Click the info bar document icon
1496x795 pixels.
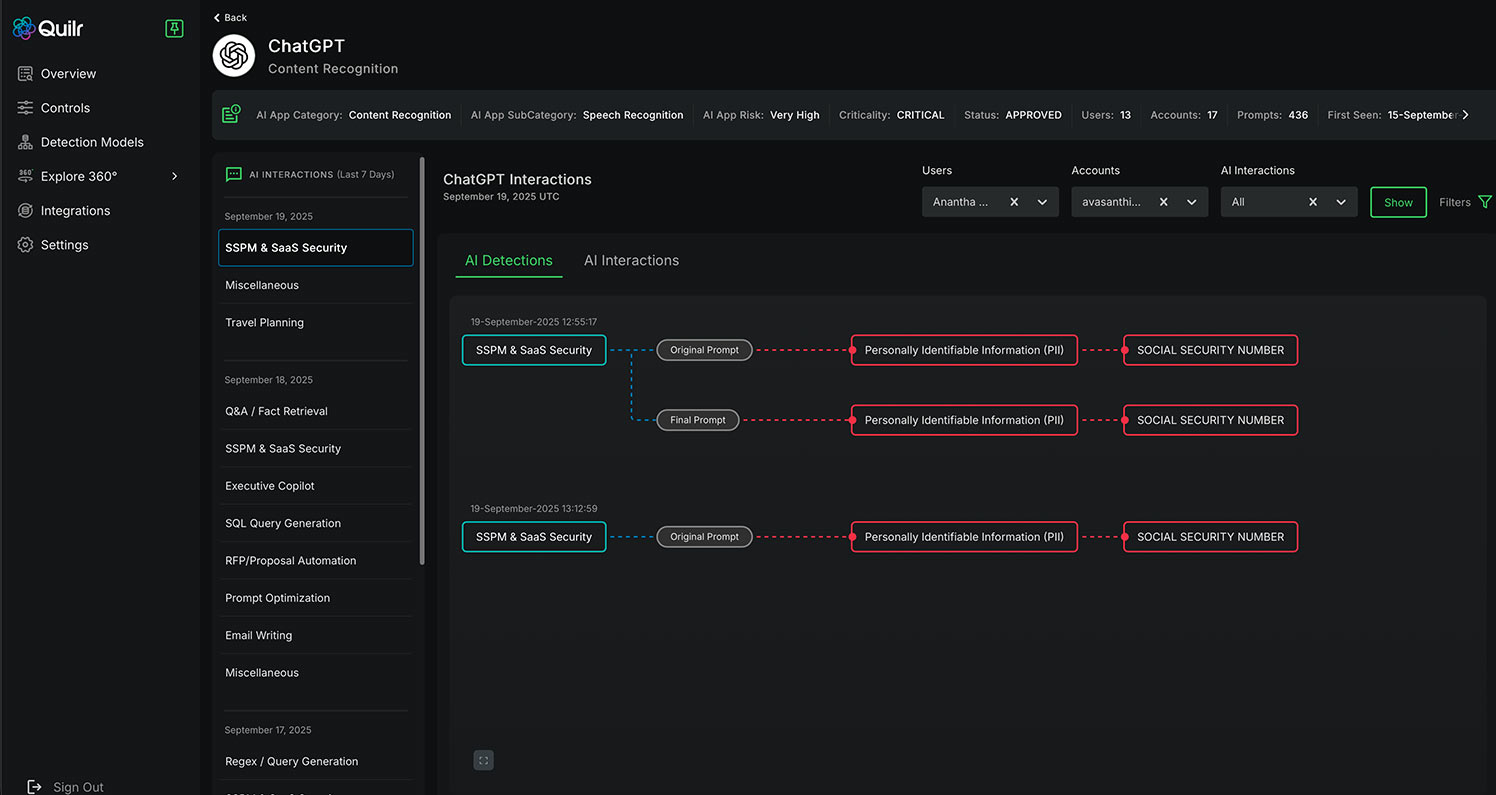231,114
